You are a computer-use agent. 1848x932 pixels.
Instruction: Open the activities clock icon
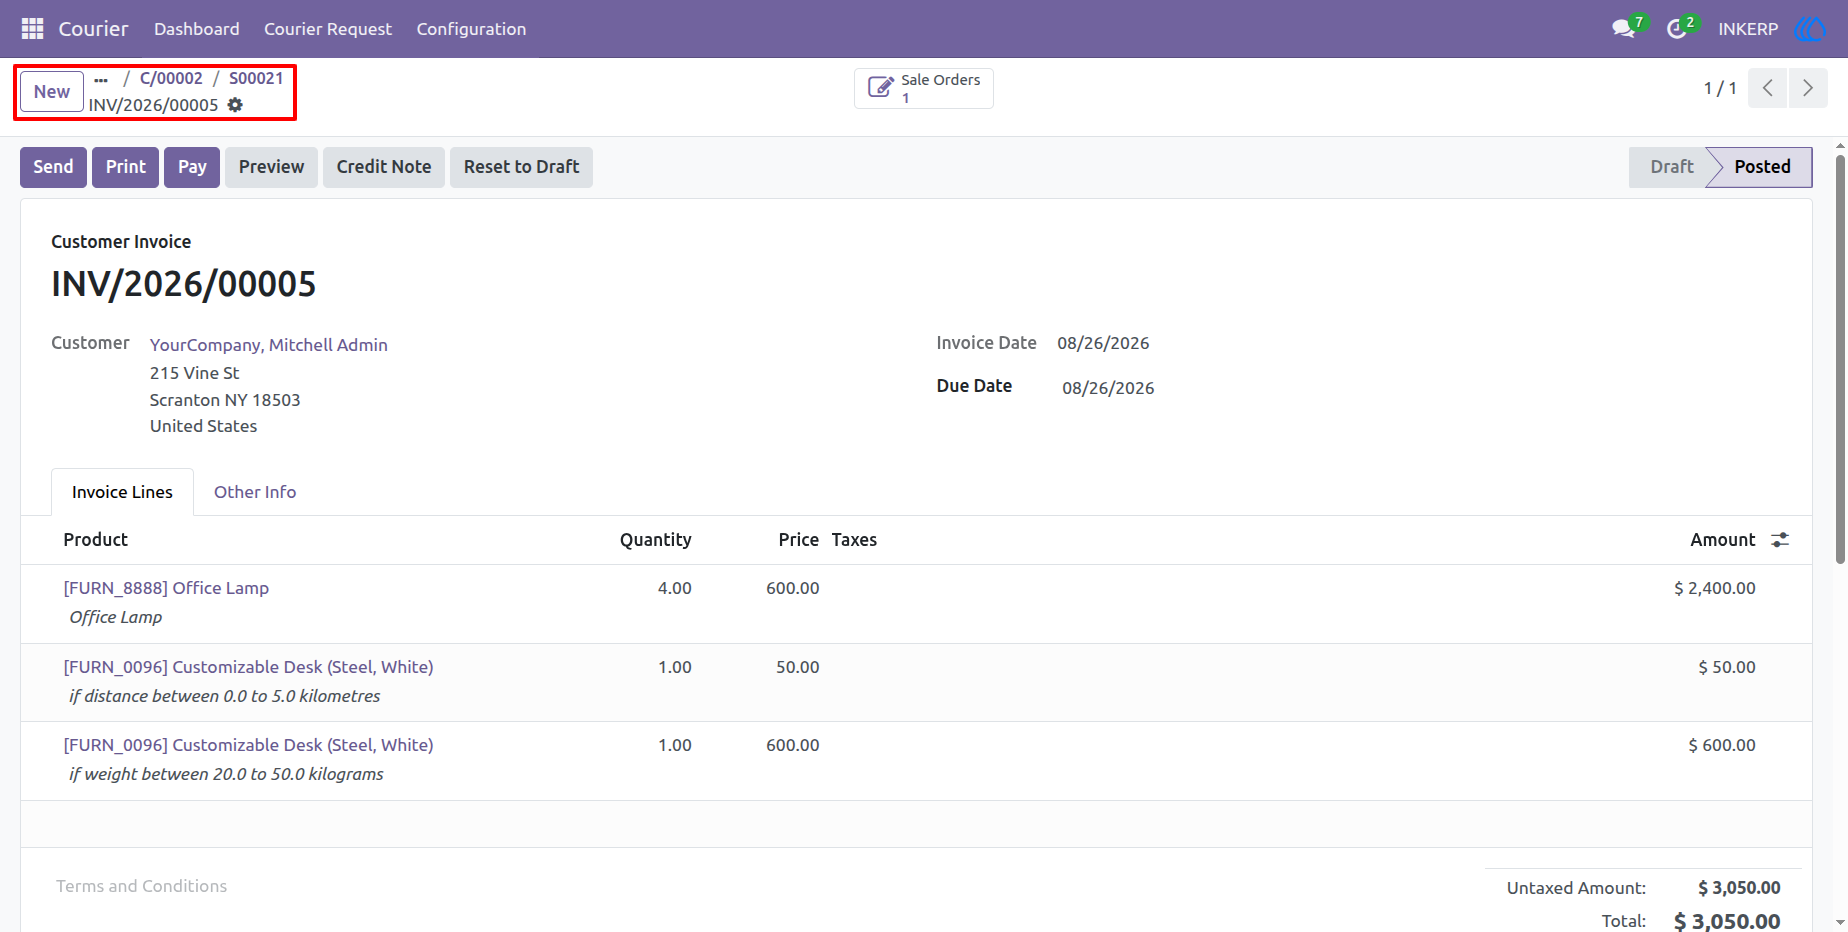pos(1677,29)
